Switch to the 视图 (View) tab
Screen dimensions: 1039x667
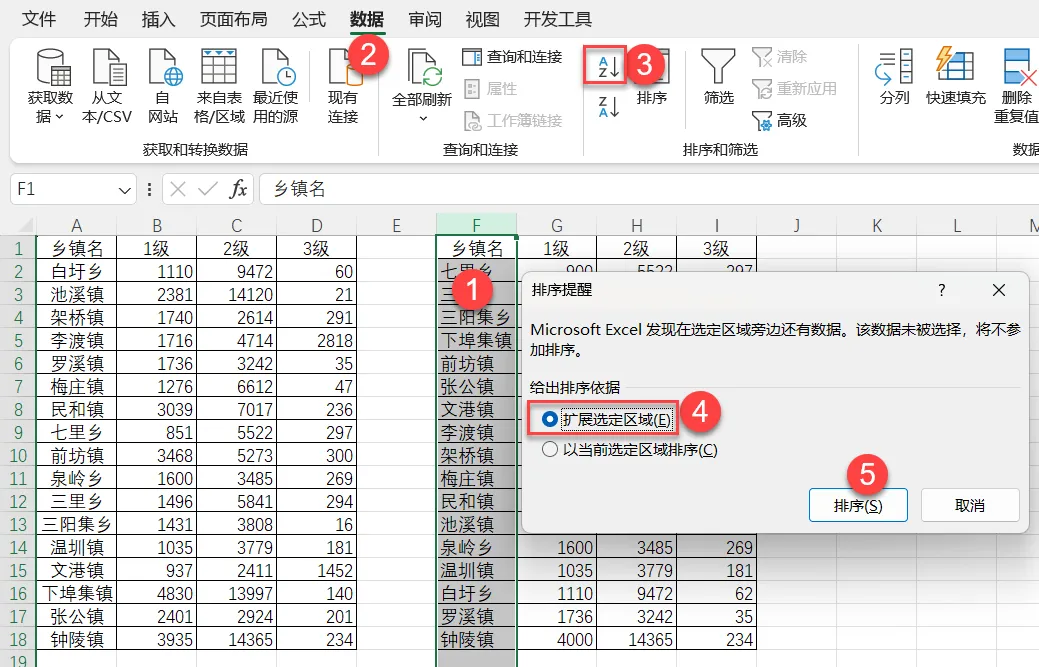point(482,19)
